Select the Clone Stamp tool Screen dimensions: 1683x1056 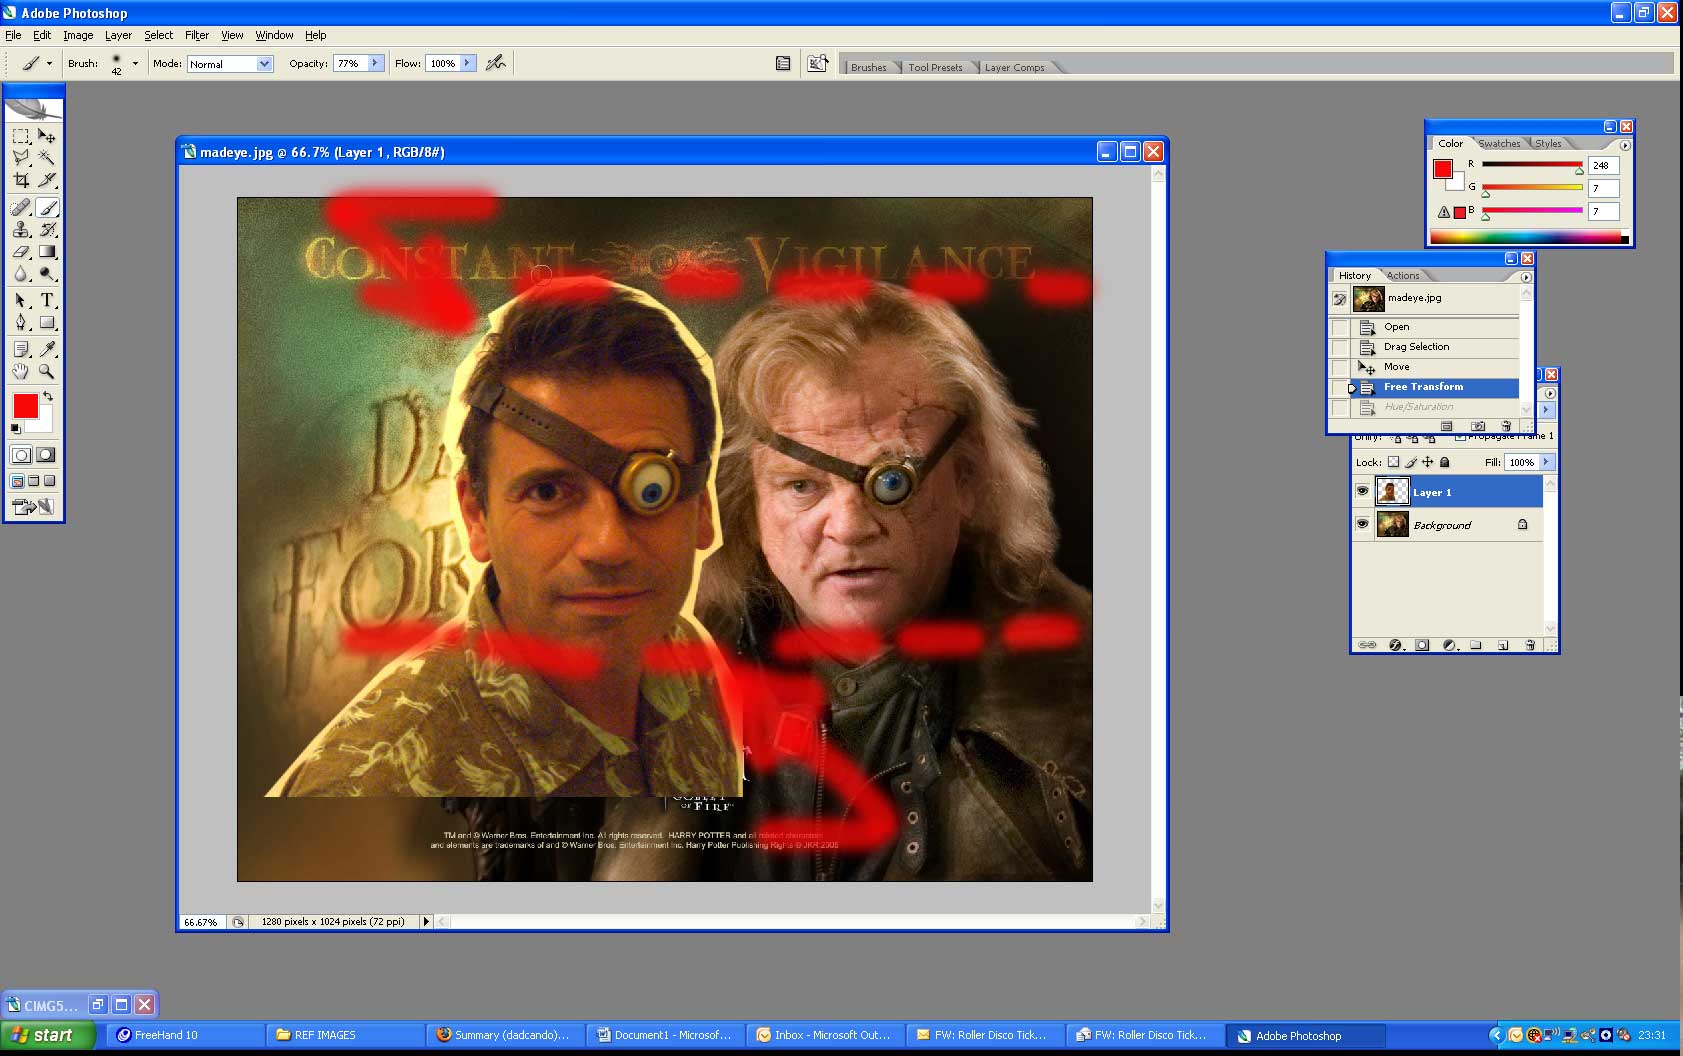click(x=21, y=230)
